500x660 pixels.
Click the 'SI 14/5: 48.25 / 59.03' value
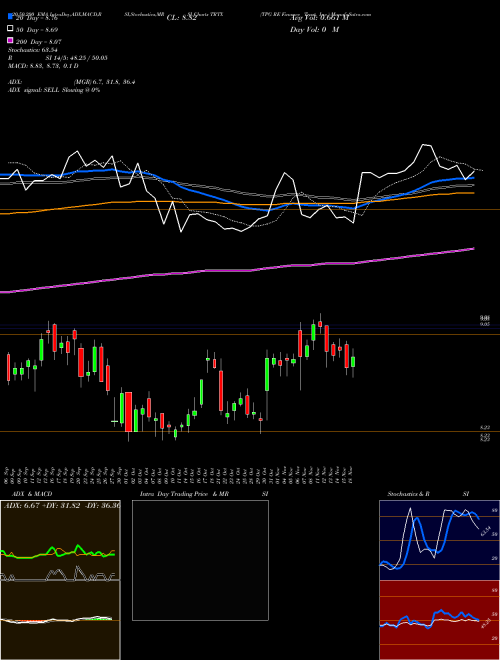coord(76,58)
